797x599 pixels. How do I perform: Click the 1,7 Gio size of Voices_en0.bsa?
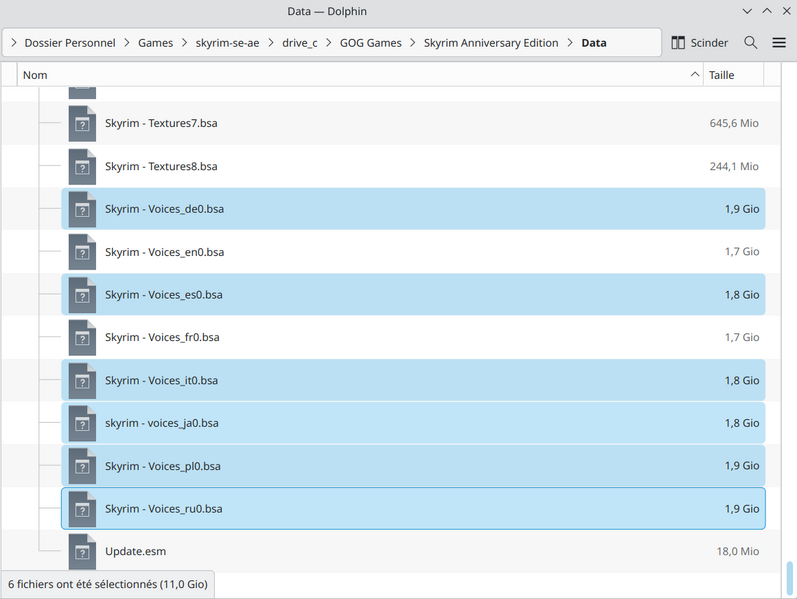pos(742,252)
